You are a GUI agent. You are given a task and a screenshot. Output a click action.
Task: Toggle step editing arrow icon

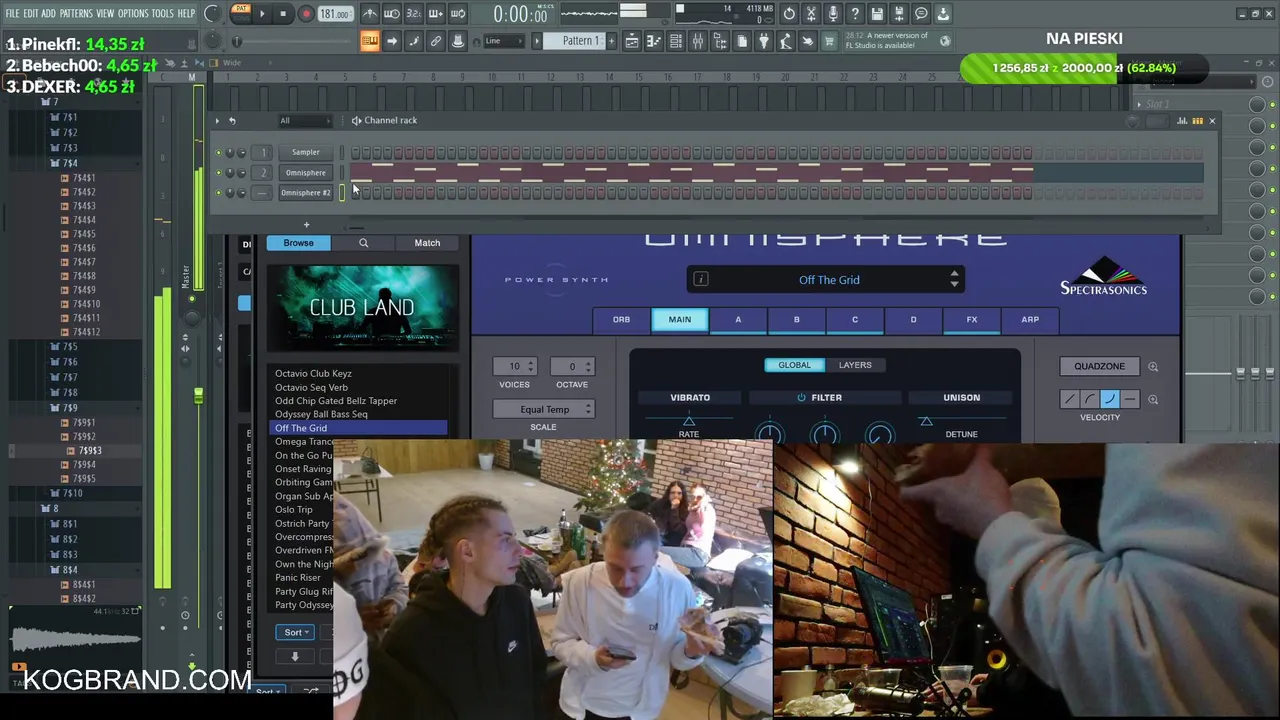pos(392,41)
